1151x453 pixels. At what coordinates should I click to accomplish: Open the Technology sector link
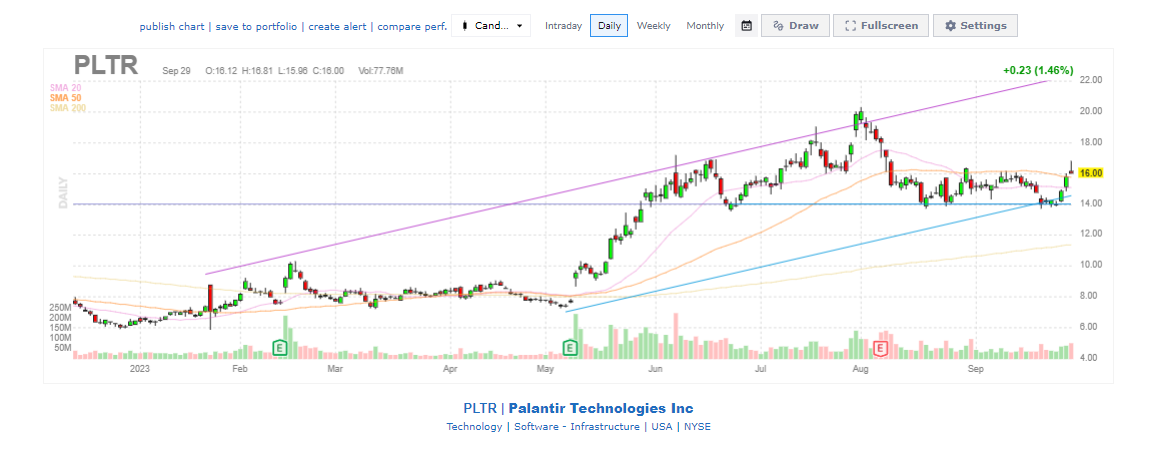point(473,427)
